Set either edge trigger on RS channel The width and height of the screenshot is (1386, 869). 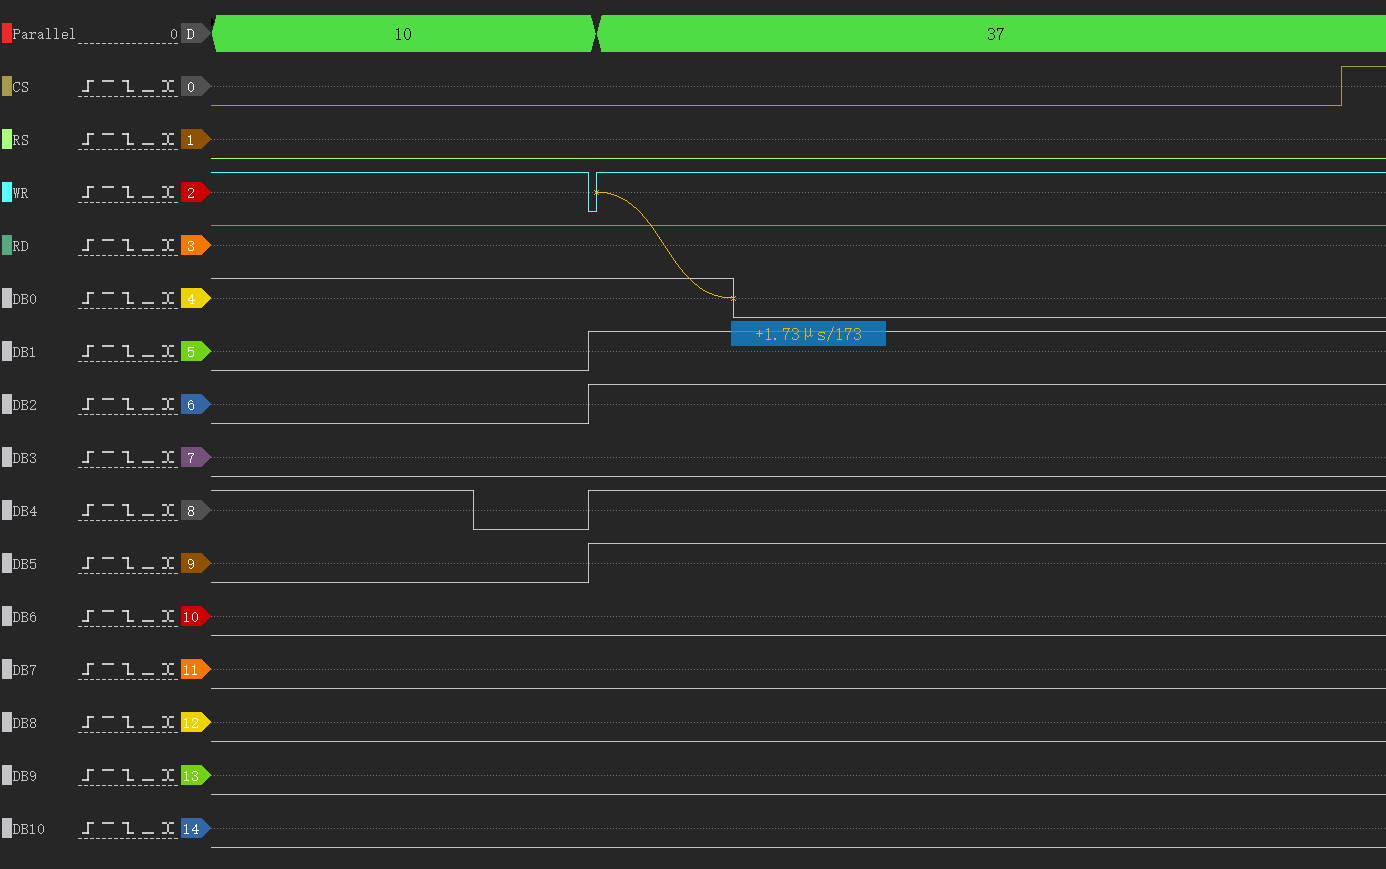pos(168,139)
